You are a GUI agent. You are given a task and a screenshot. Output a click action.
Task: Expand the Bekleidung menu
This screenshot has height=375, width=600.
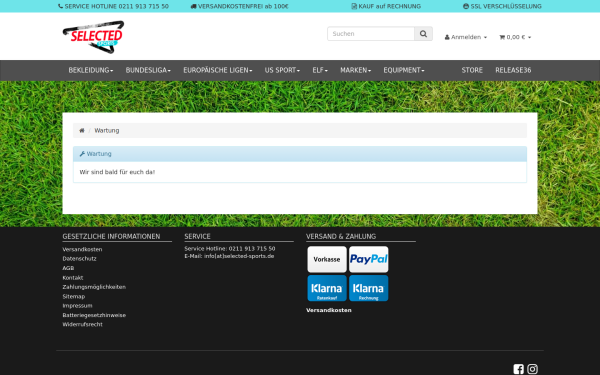tap(91, 70)
